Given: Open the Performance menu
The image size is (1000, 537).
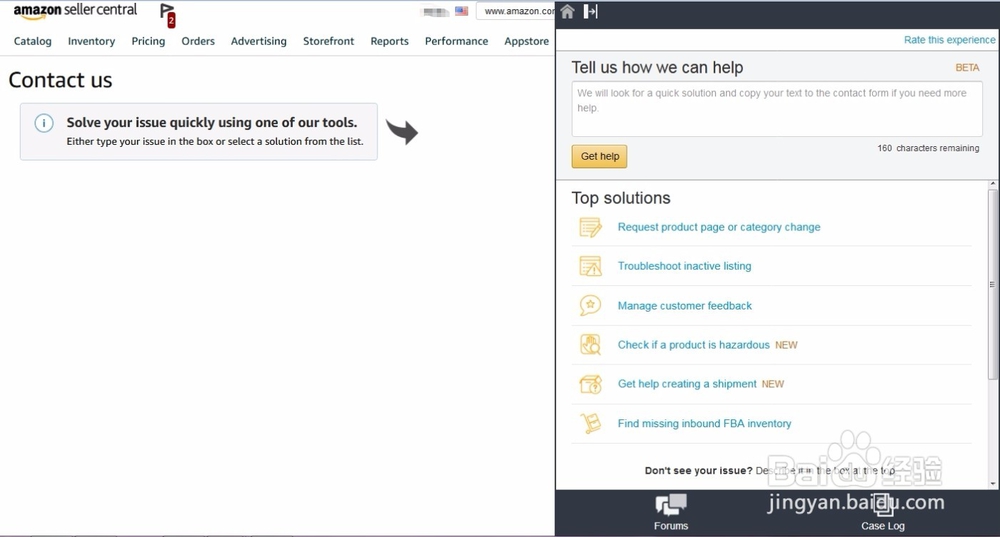Looking at the screenshot, I should (x=456, y=41).
